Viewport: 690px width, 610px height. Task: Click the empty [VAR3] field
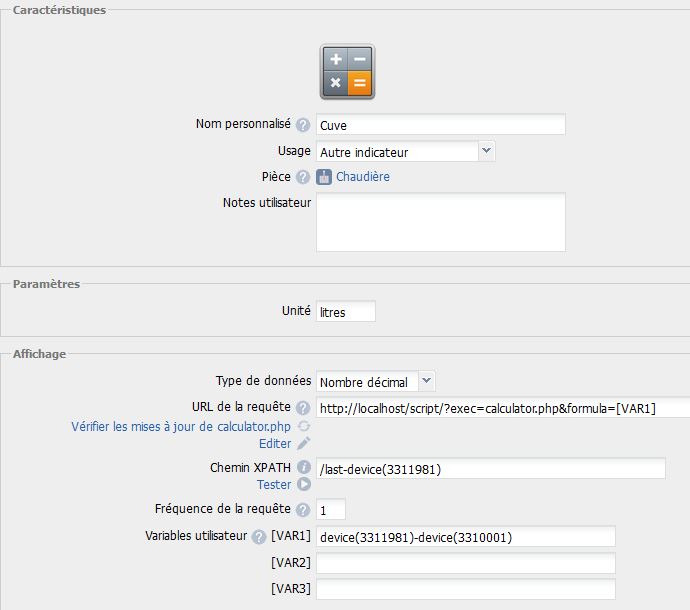pyautogui.click(x=466, y=589)
